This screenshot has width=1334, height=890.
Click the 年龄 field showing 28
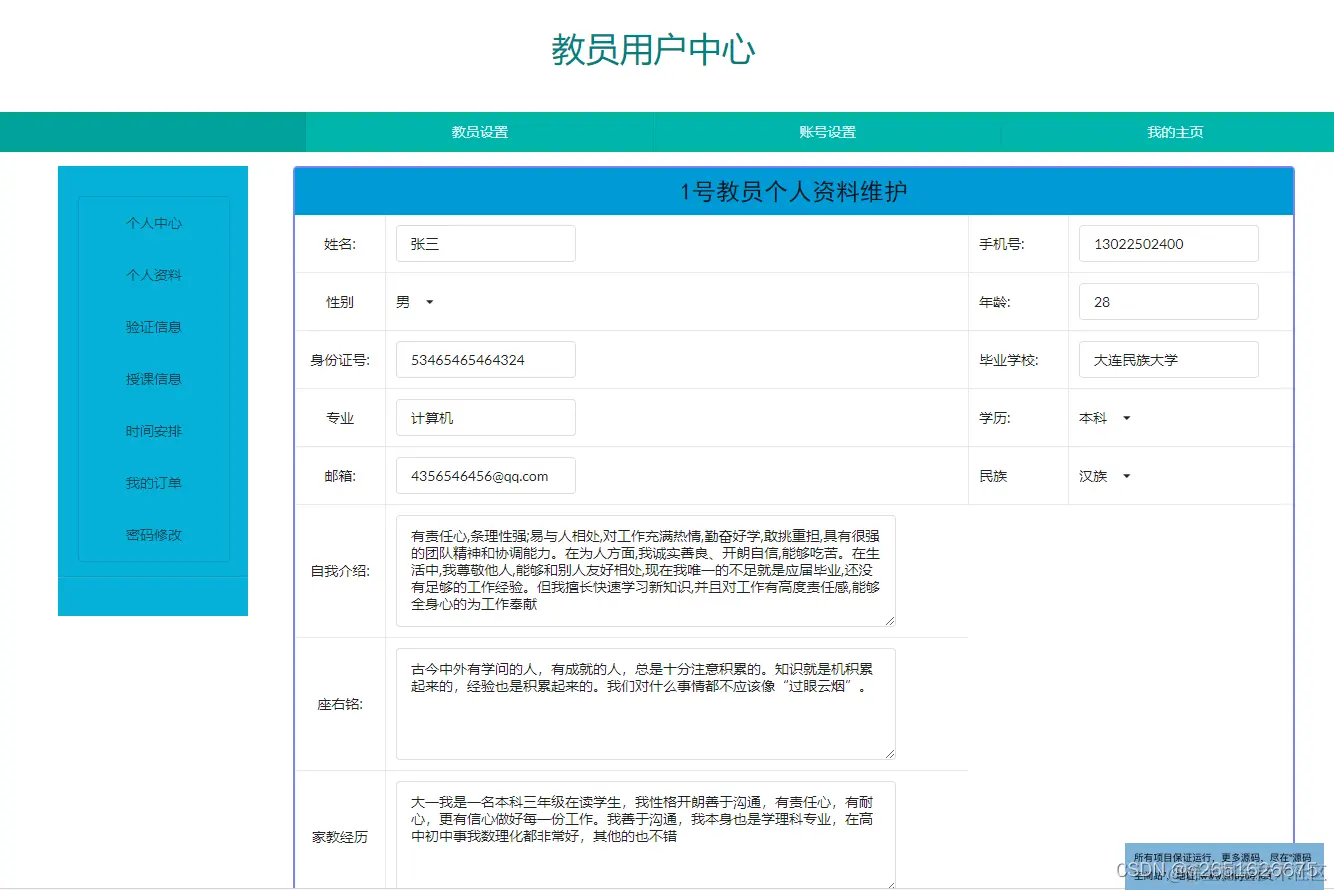1167,301
